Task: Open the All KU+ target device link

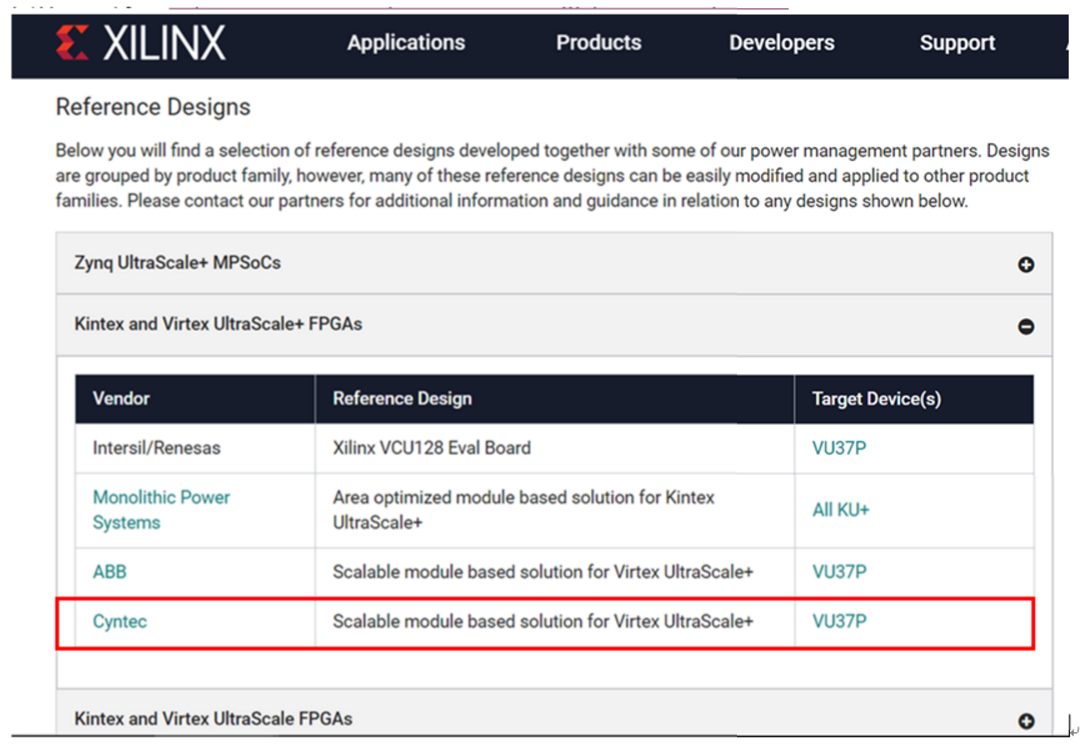Action: pos(841,510)
